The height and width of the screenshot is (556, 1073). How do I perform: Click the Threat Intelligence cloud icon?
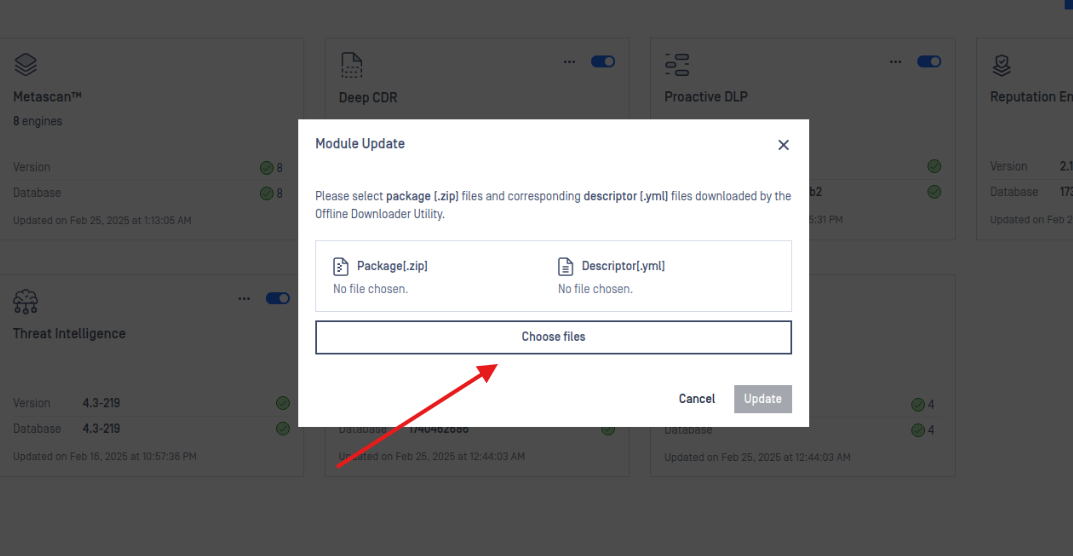click(x=26, y=301)
